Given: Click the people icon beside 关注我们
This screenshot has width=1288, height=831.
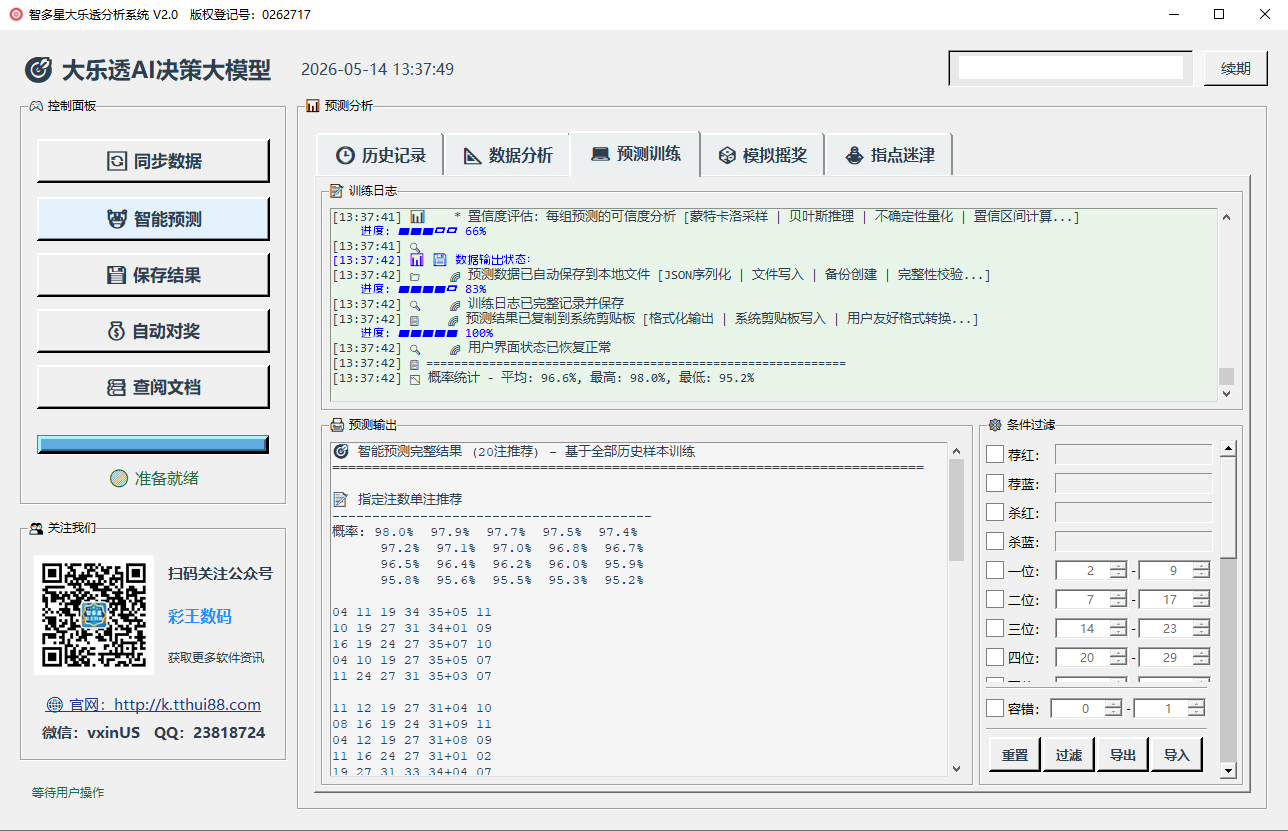Looking at the screenshot, I should (35, 528).
